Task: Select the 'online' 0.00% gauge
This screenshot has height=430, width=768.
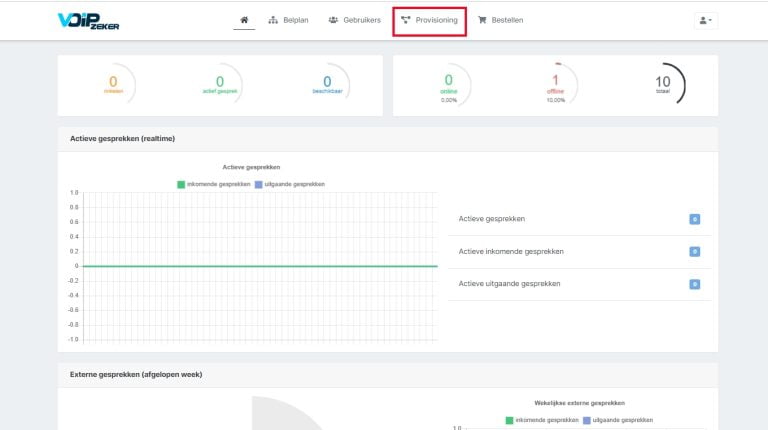Action: tap(449, 84)
